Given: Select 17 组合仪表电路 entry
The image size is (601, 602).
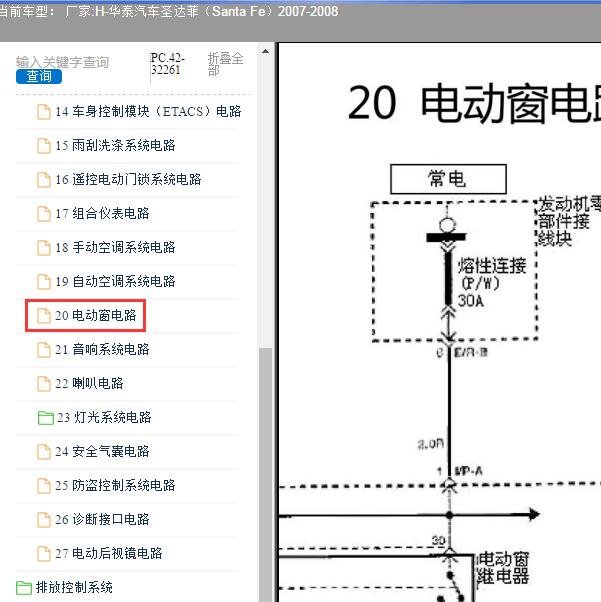Looking at the screenshot, I should 102,213.
